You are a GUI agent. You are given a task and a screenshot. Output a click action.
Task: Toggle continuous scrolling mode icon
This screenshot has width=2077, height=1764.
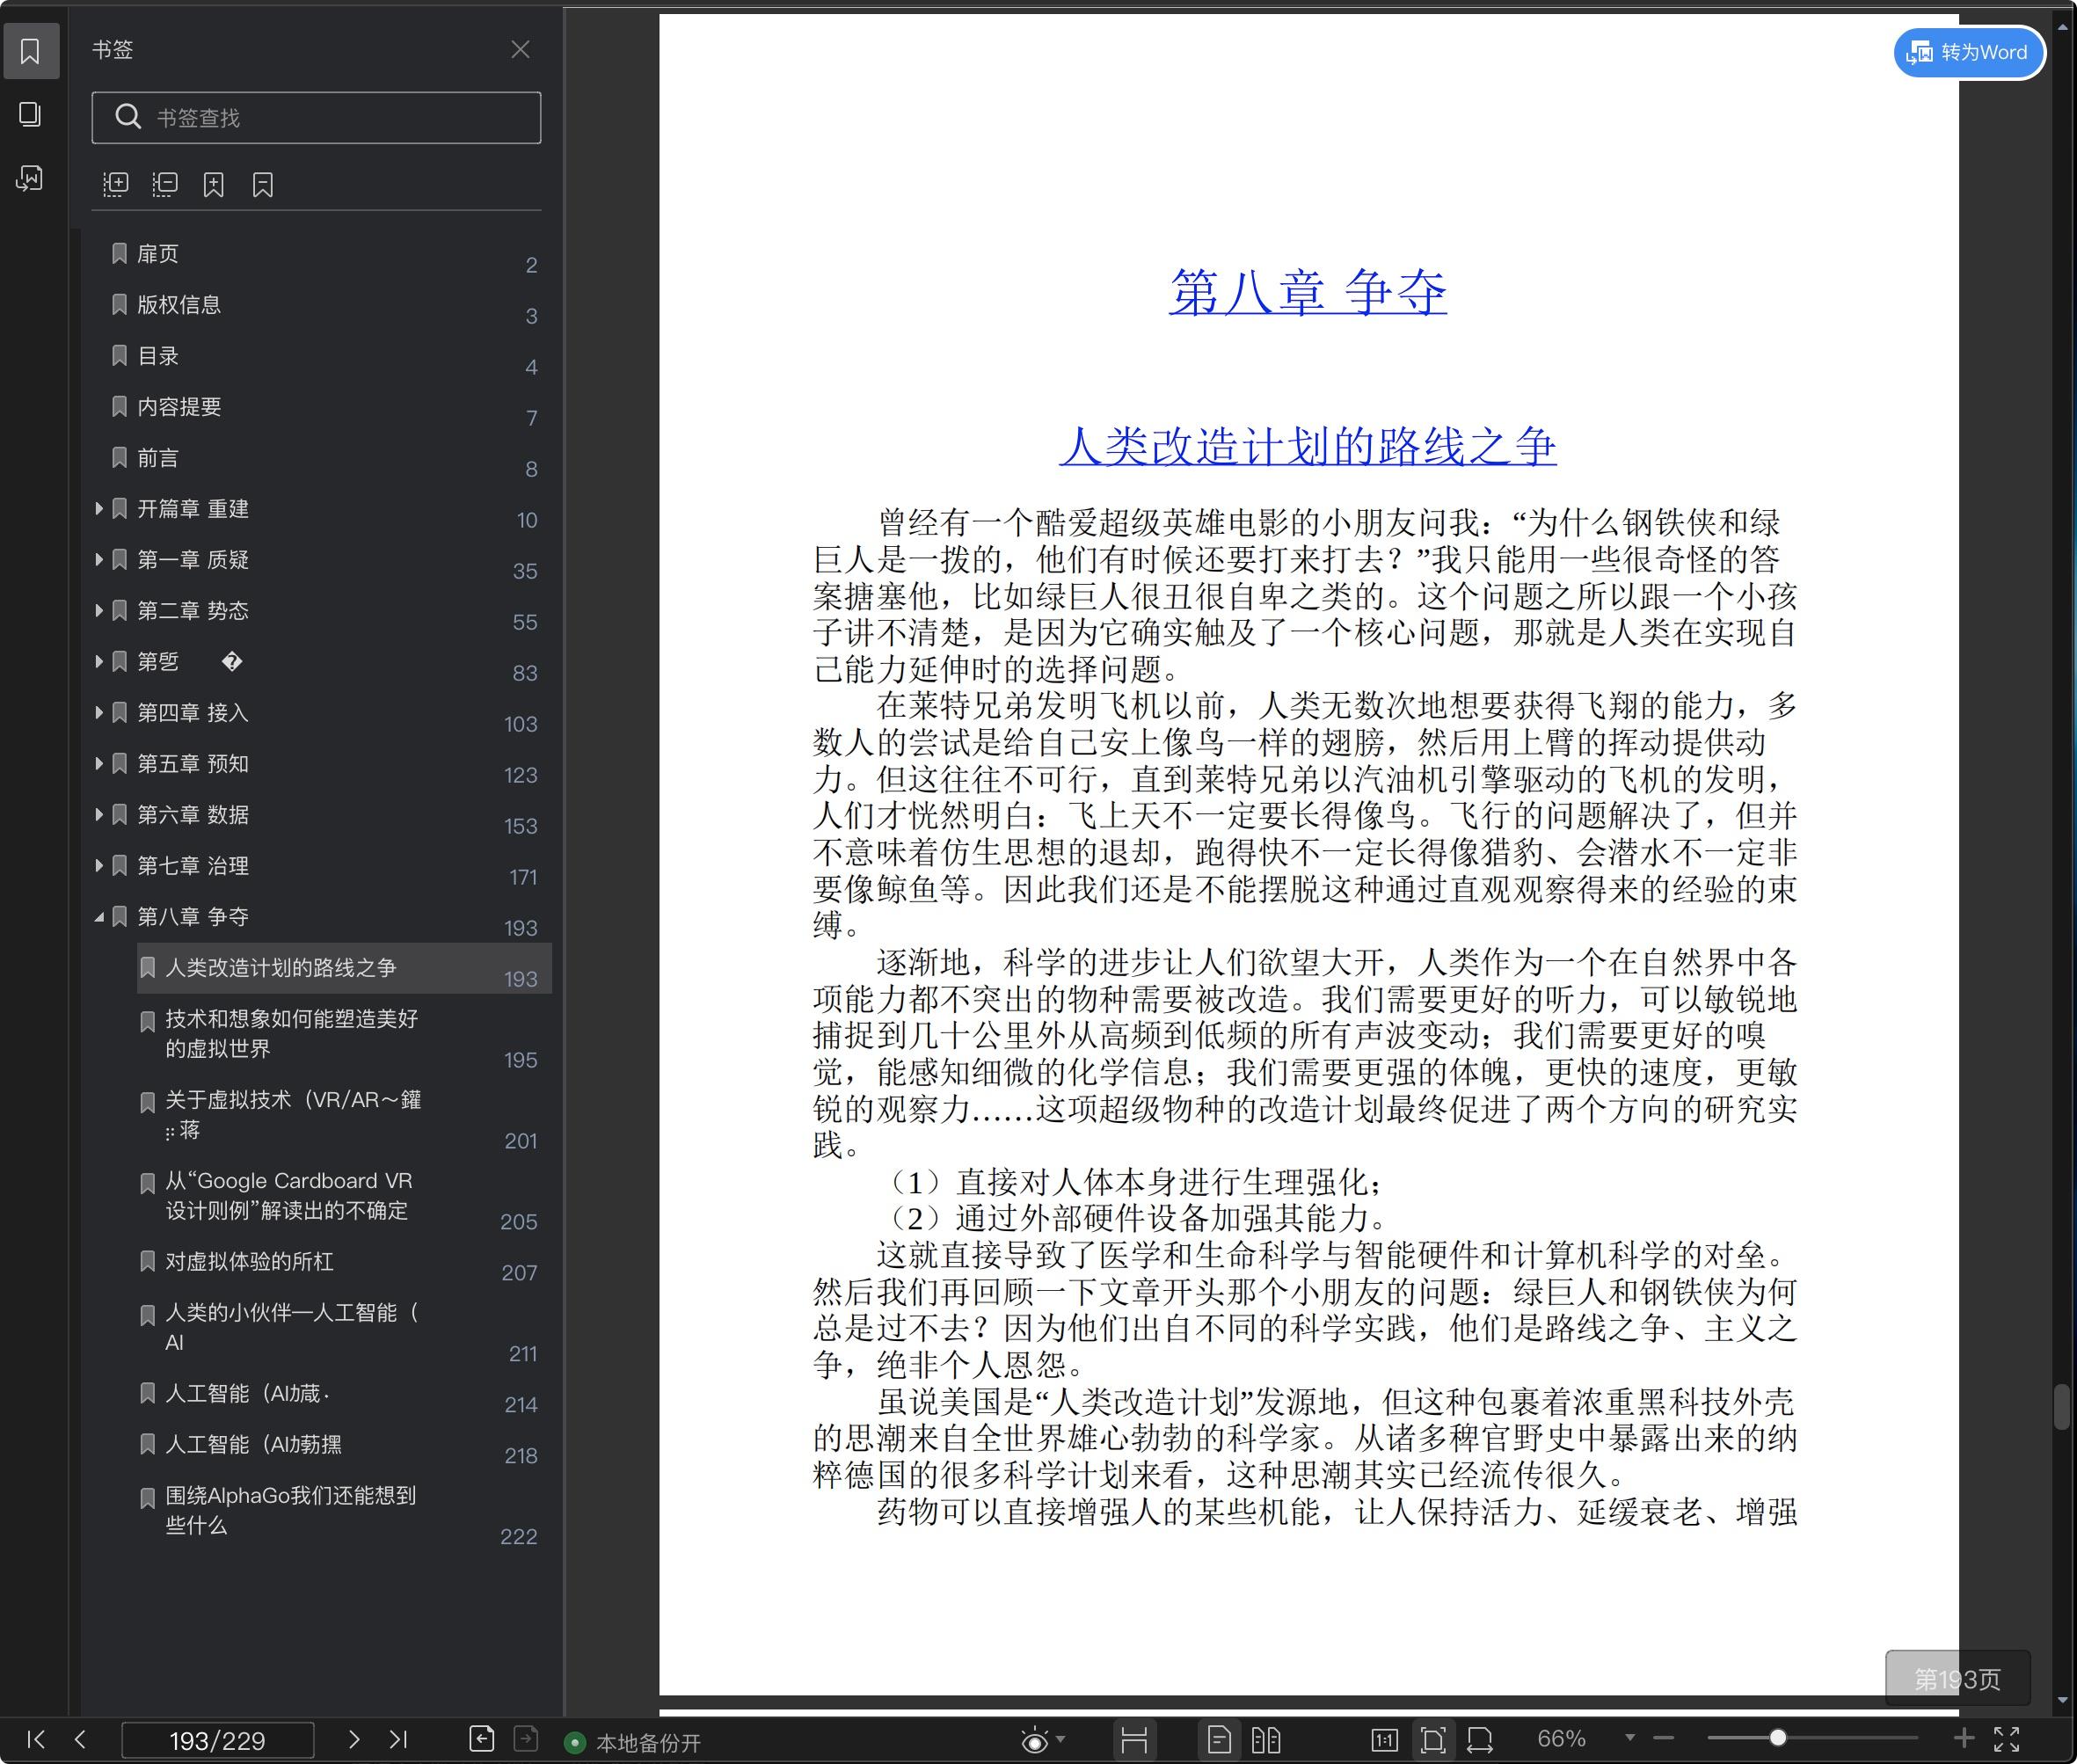tap(1134, 1740)
